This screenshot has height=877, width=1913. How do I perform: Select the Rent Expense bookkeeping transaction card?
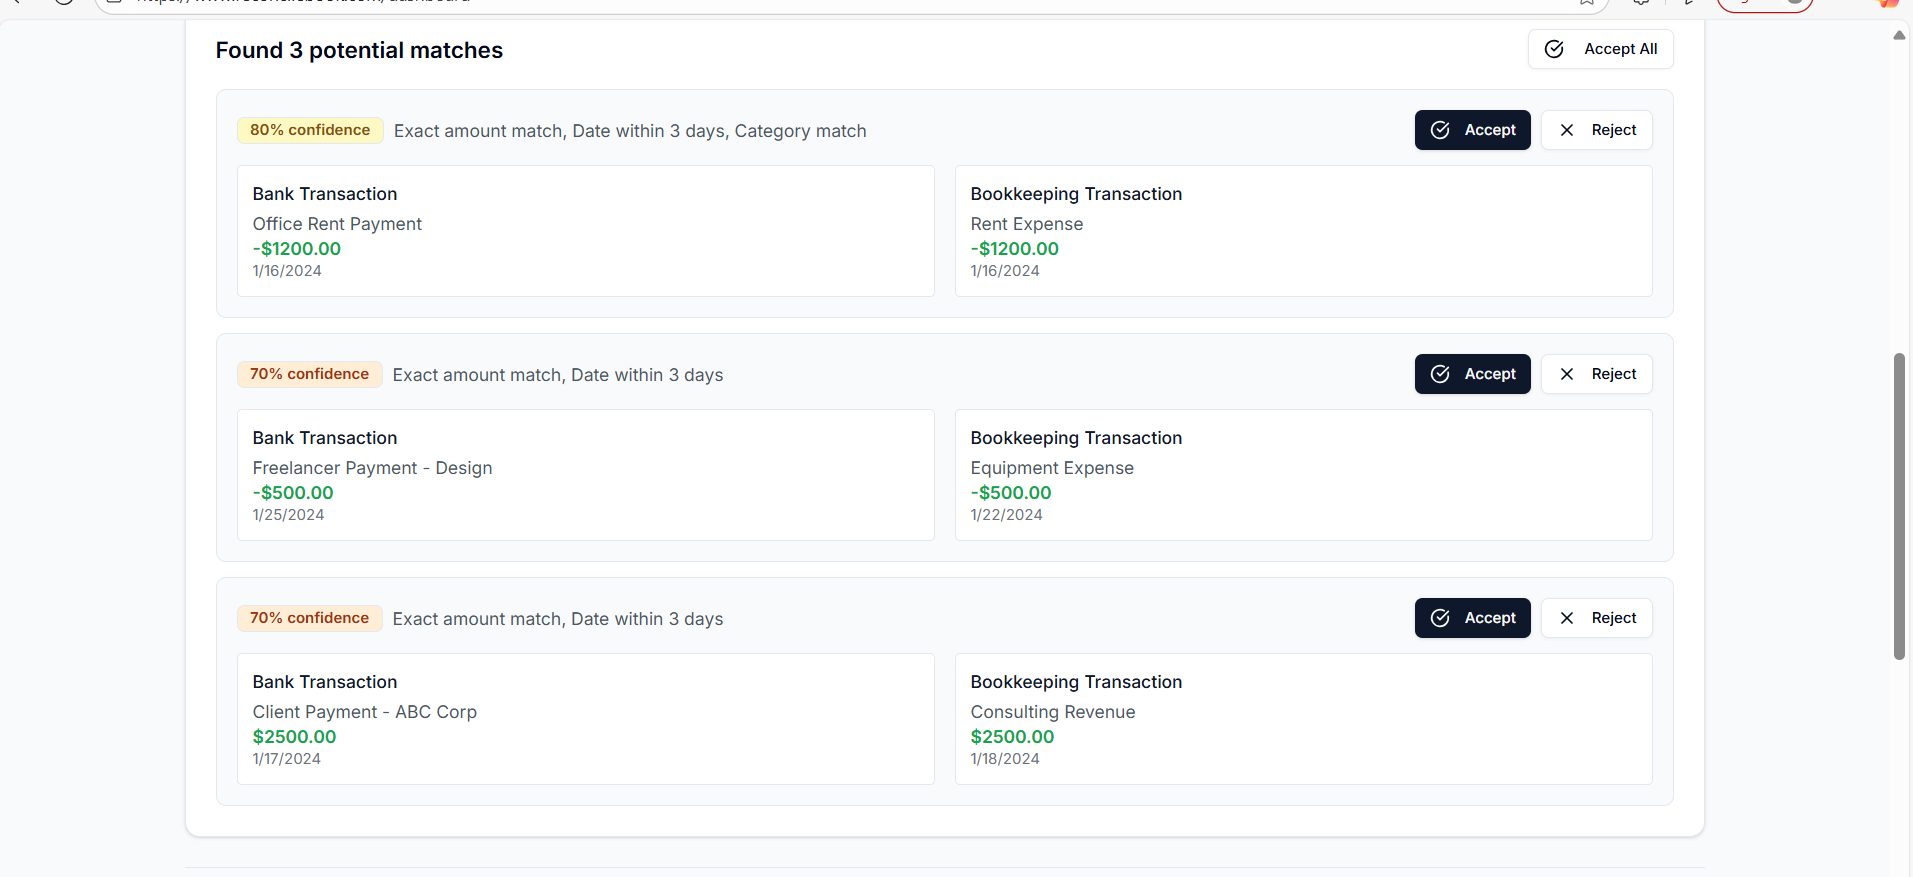point(1303,231)
